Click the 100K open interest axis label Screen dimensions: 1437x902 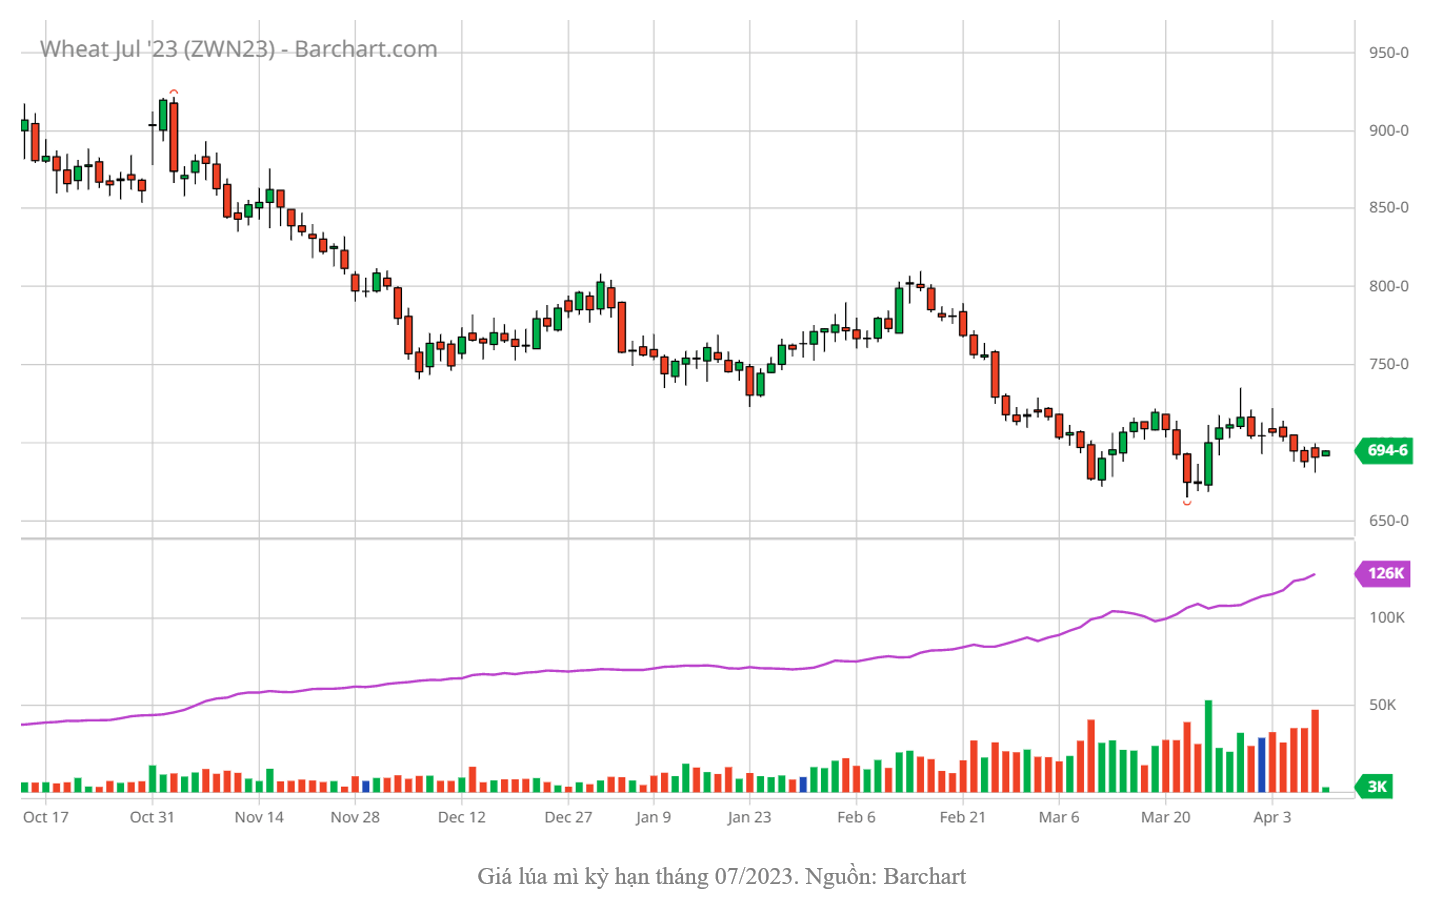click(x=1387, y=618)
